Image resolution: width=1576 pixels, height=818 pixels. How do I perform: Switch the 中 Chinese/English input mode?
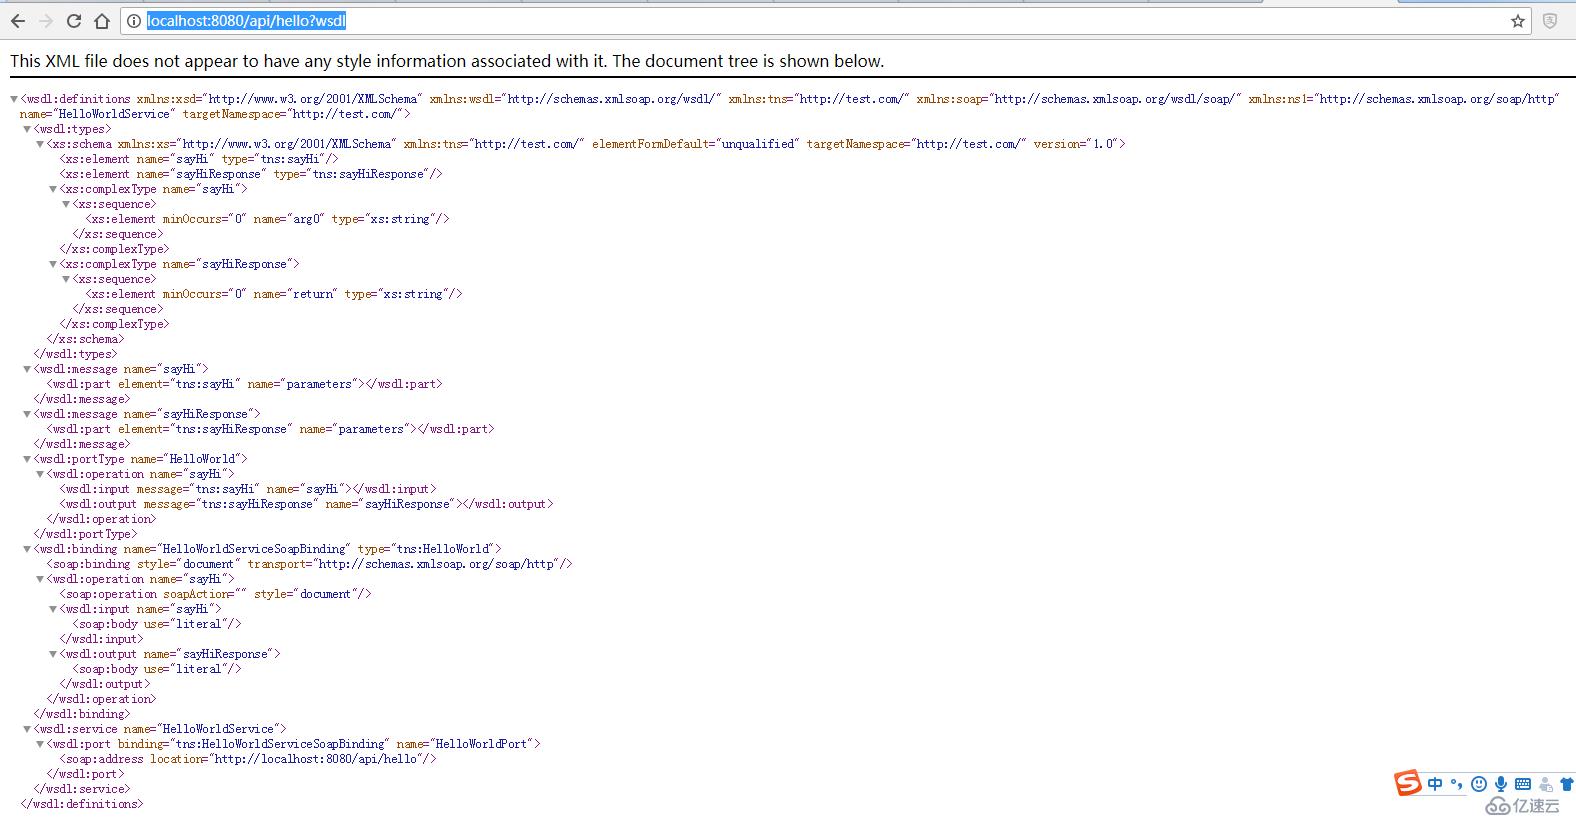[1435, 784]
